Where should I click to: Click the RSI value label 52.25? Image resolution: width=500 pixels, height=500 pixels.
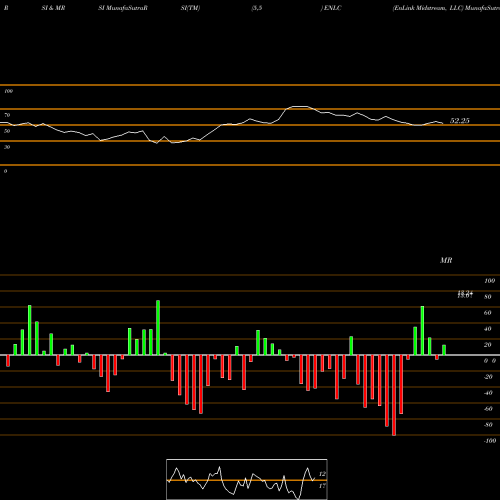(x=459, y=121)
